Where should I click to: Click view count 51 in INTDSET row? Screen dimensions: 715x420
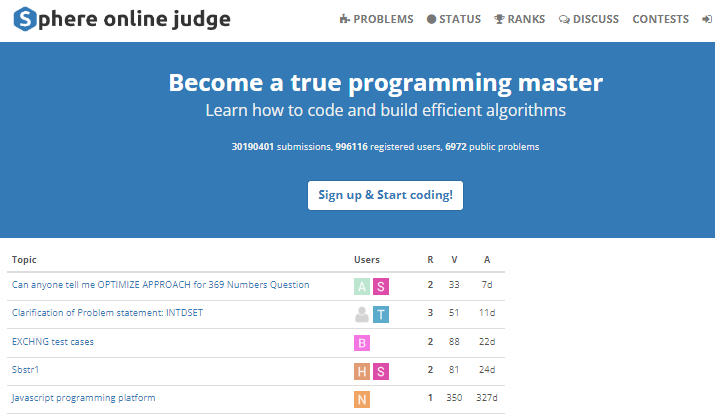tap(454, 313)
